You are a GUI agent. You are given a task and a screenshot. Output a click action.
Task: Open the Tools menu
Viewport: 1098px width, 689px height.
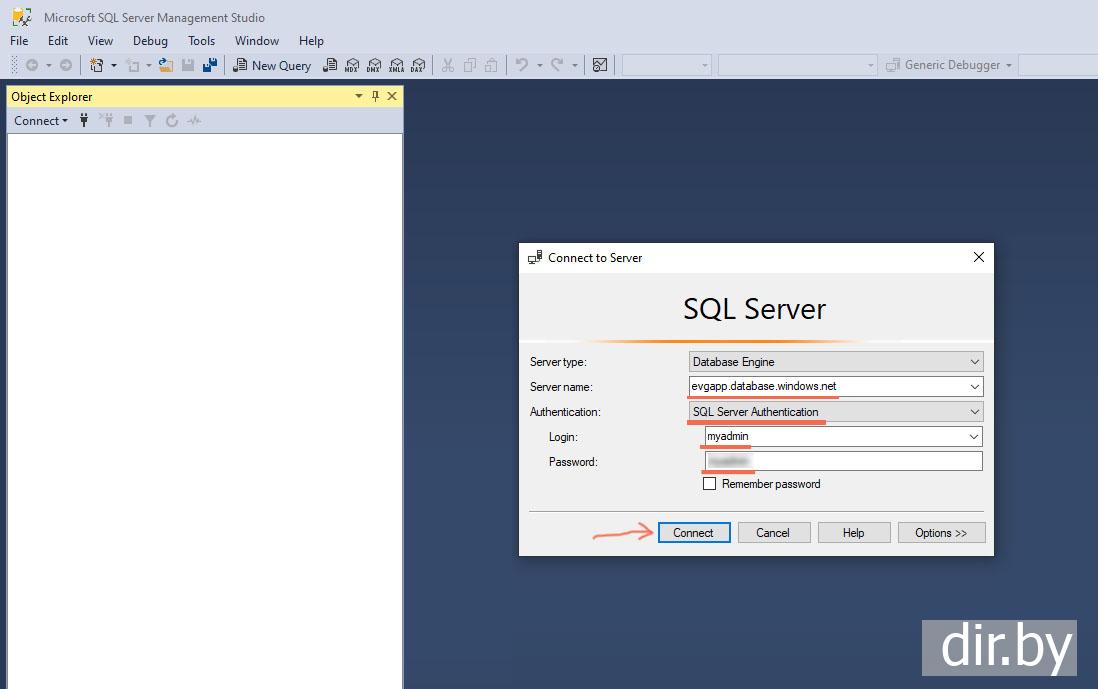[x=201, y=41]
